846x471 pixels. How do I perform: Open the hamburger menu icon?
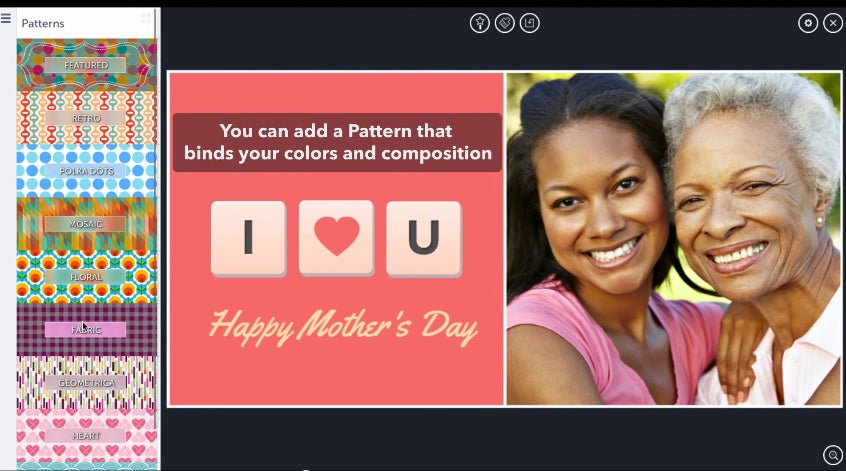click(6, 18)
